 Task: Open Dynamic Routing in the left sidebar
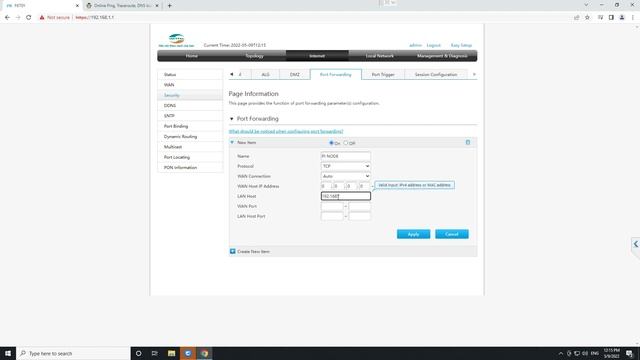pos(190,137)
